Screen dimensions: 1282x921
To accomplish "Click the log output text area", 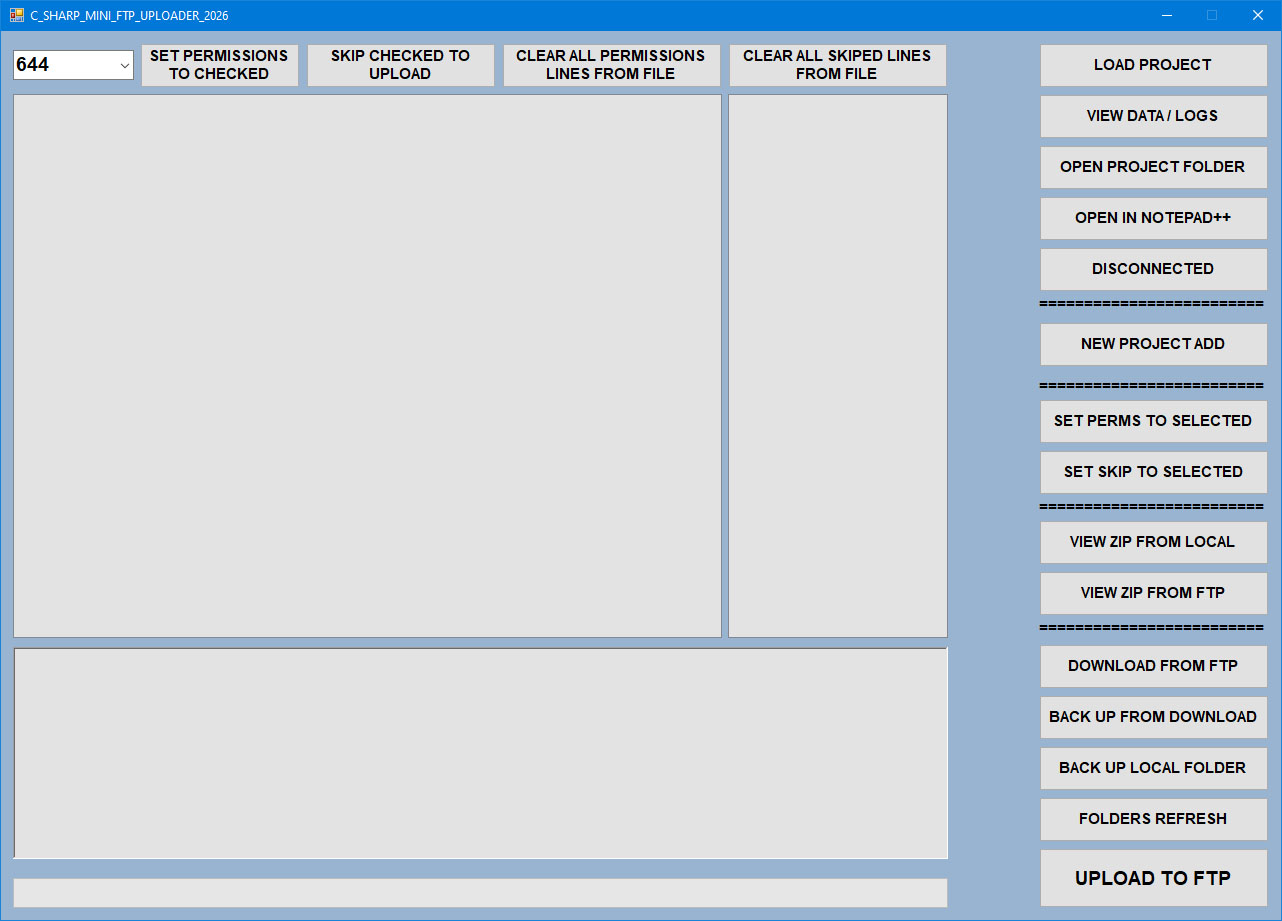I will (x=480, y=753).
